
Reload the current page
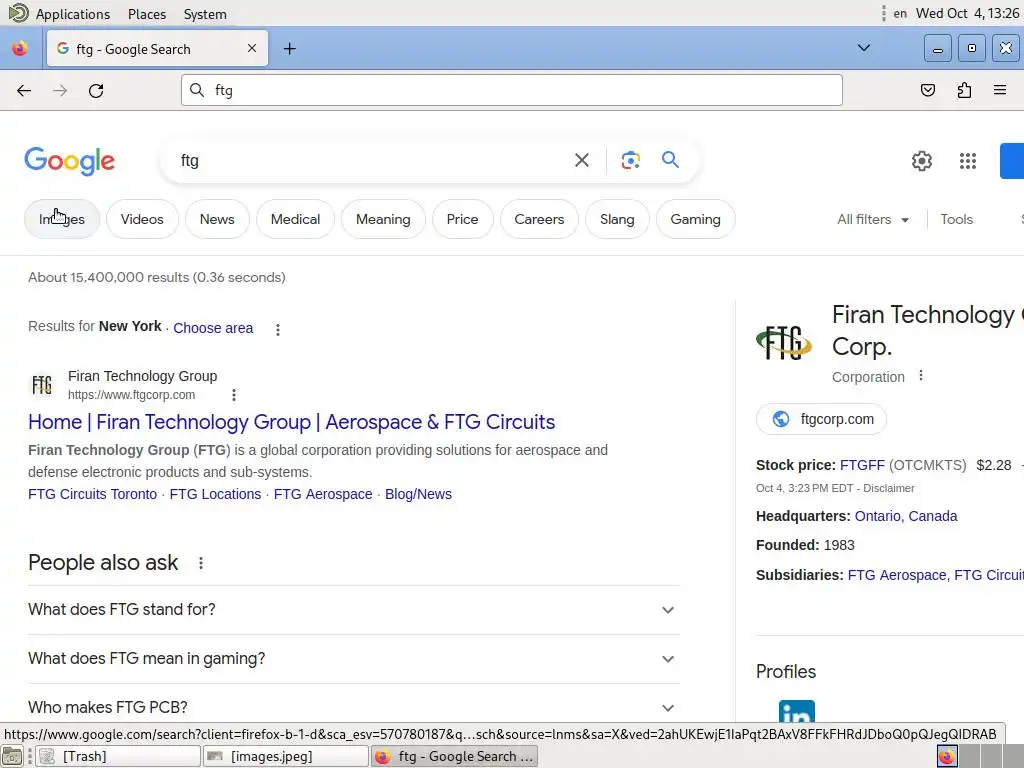96,91
